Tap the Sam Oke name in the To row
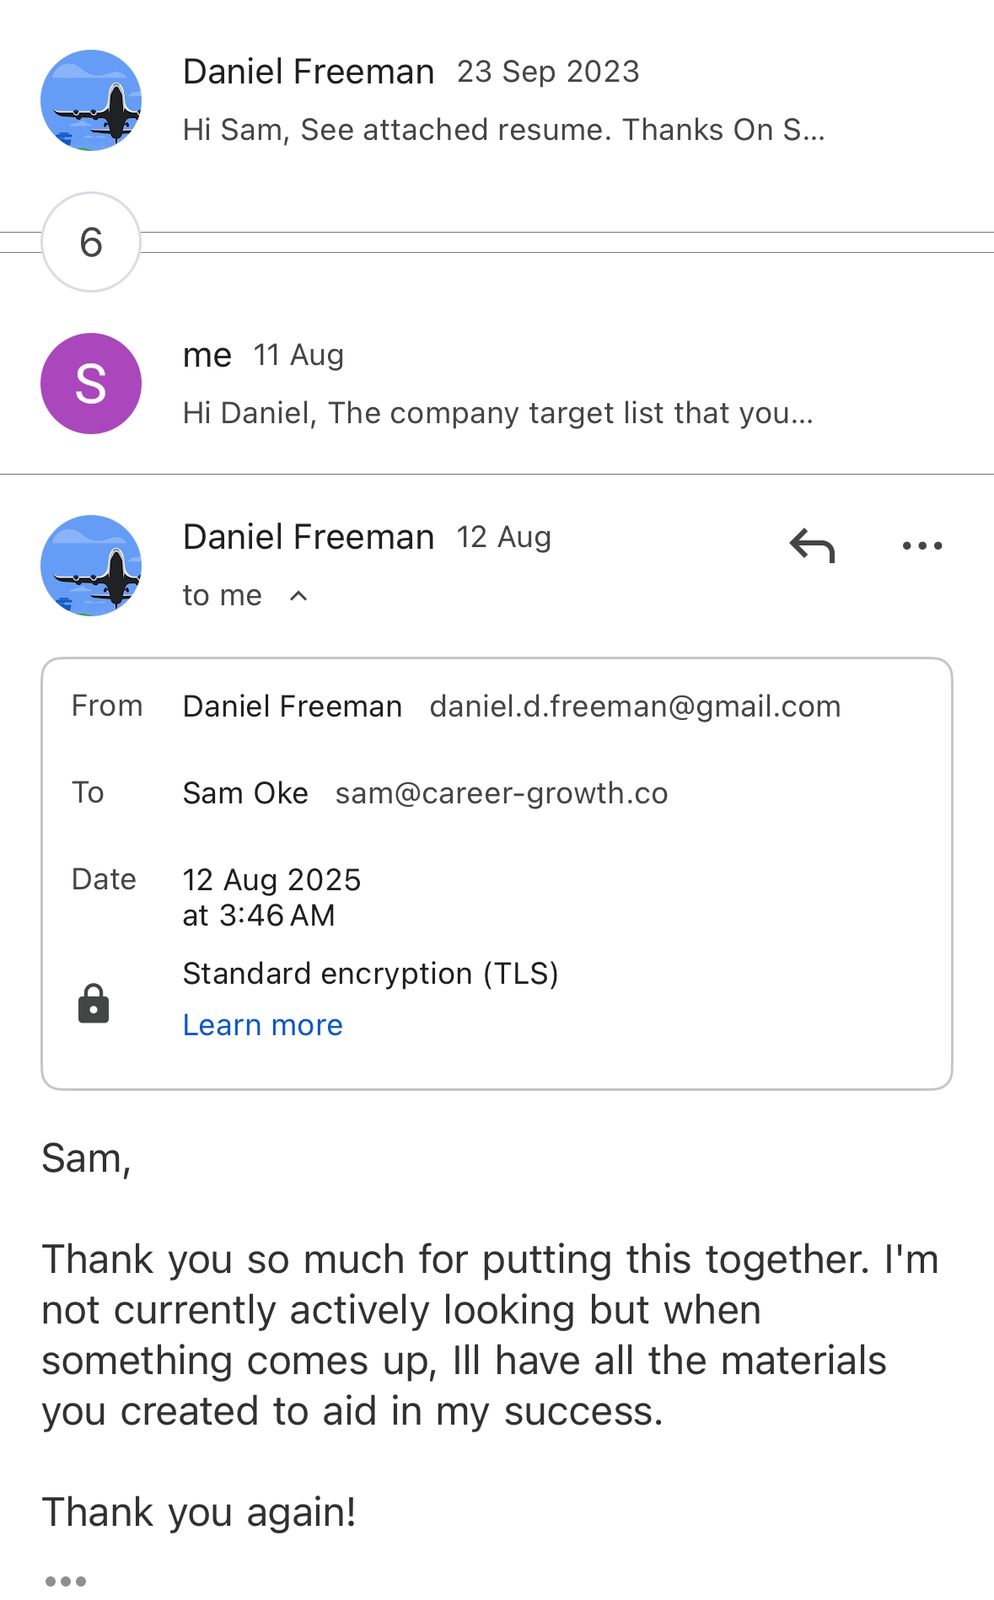 [x=245, y=793]
